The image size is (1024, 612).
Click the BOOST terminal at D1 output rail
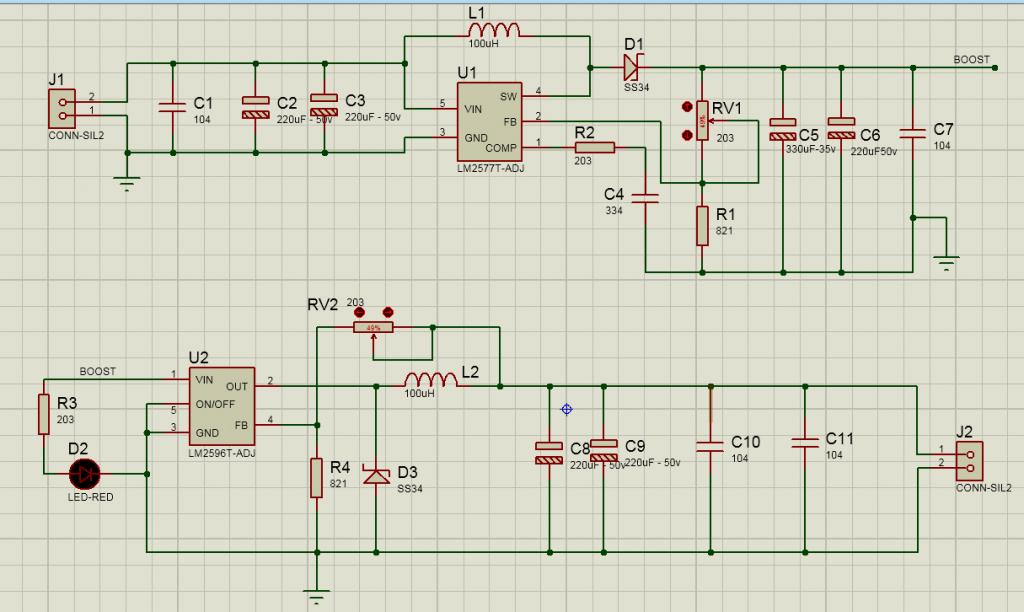995,68
